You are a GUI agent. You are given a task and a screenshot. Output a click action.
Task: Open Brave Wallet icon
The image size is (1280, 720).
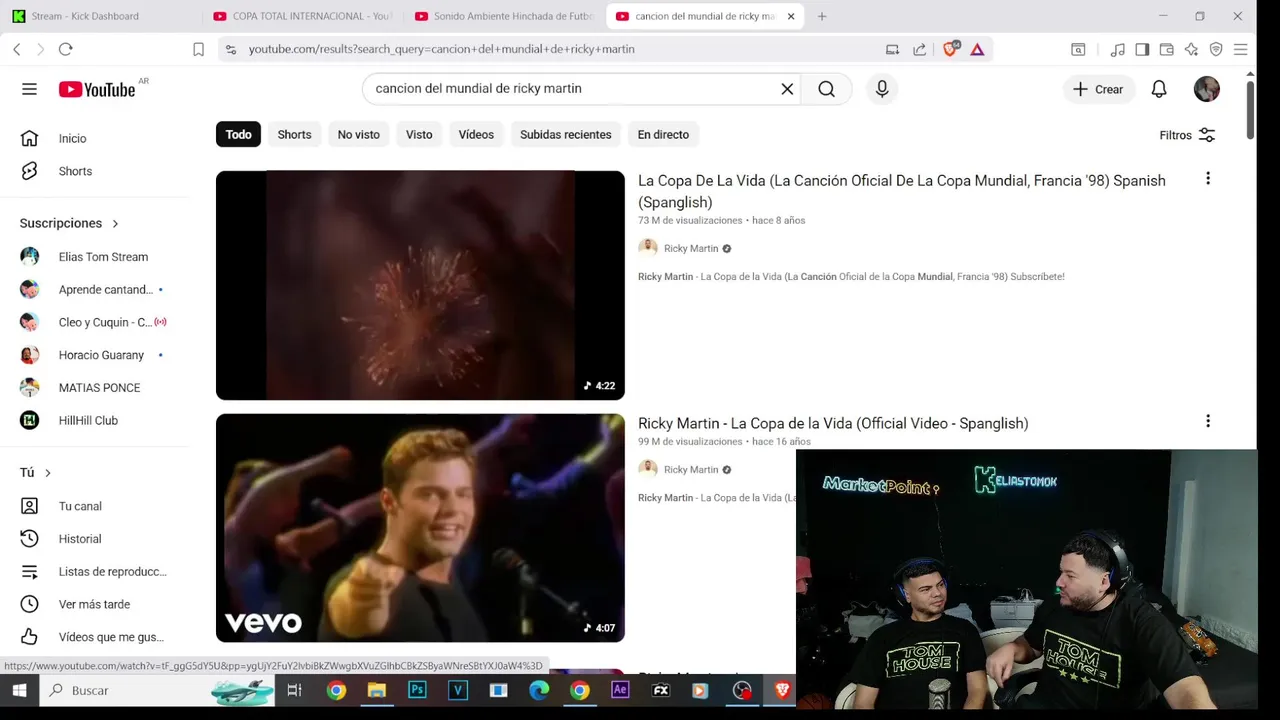[1166, 49]
